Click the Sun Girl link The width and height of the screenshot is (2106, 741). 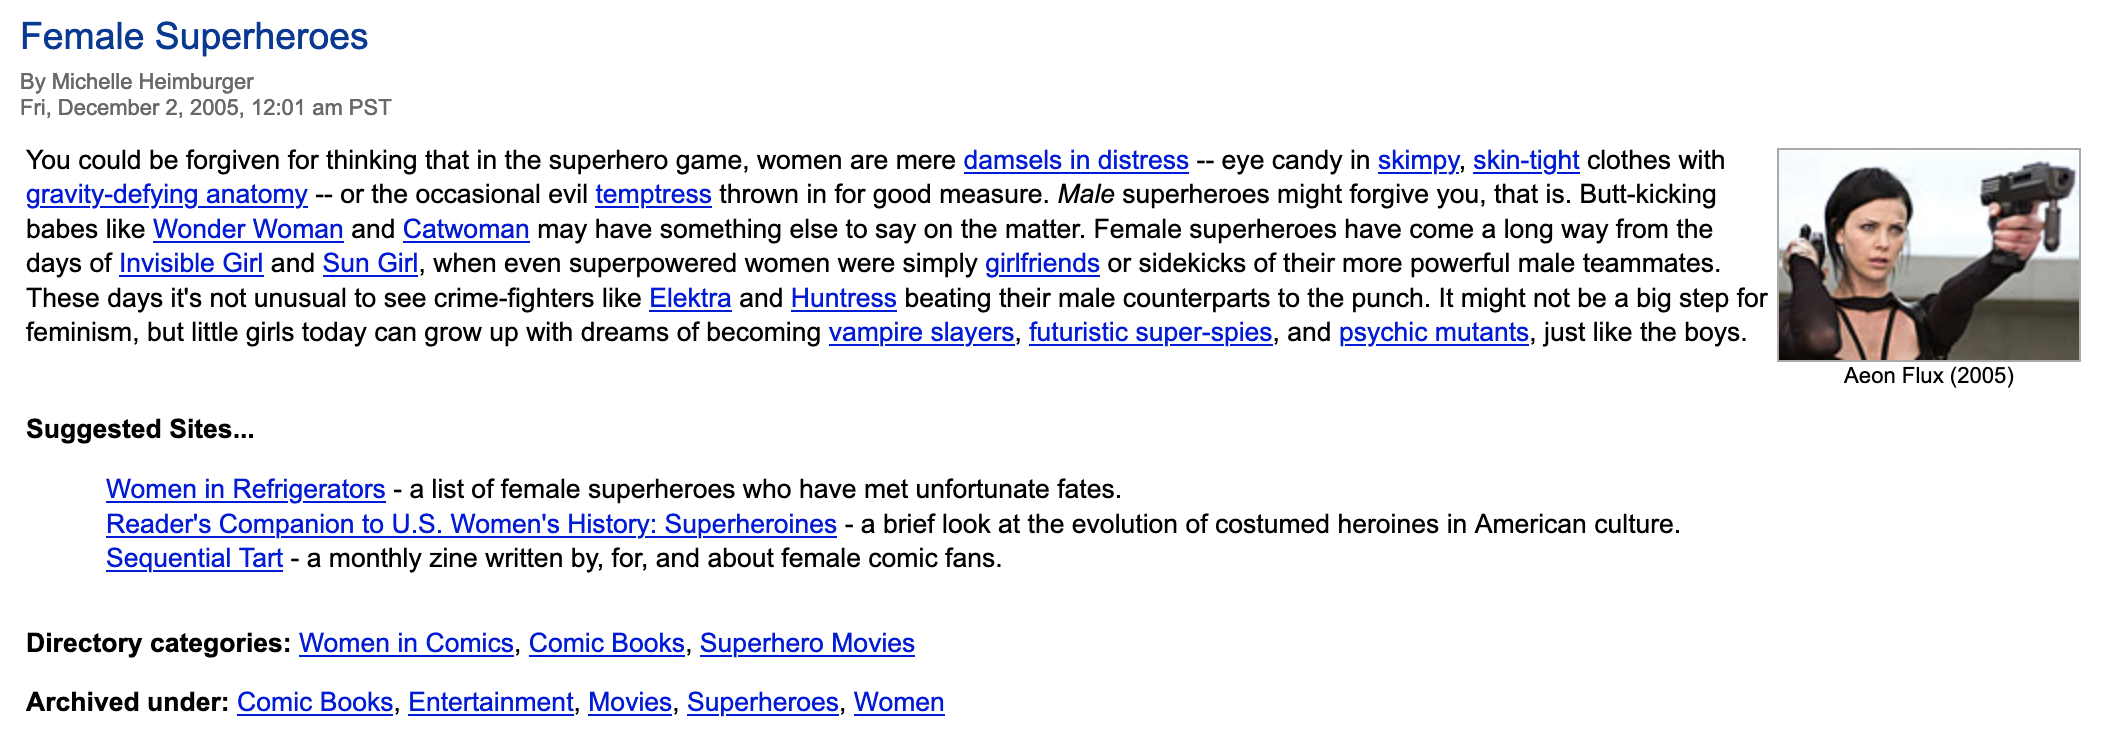370,263
